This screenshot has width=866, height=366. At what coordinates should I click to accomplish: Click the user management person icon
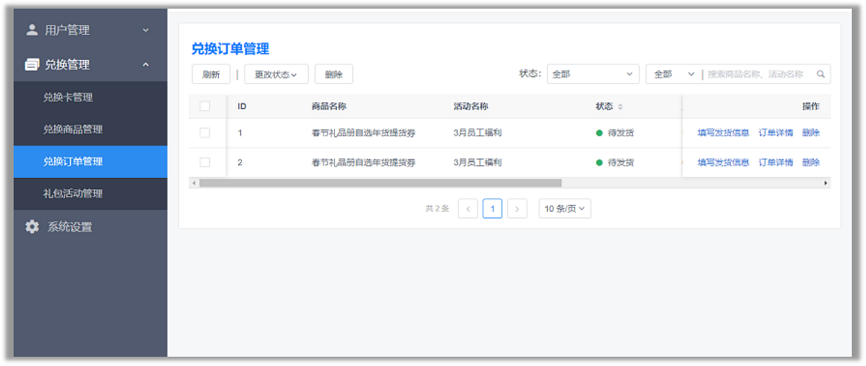click(32, 30)
